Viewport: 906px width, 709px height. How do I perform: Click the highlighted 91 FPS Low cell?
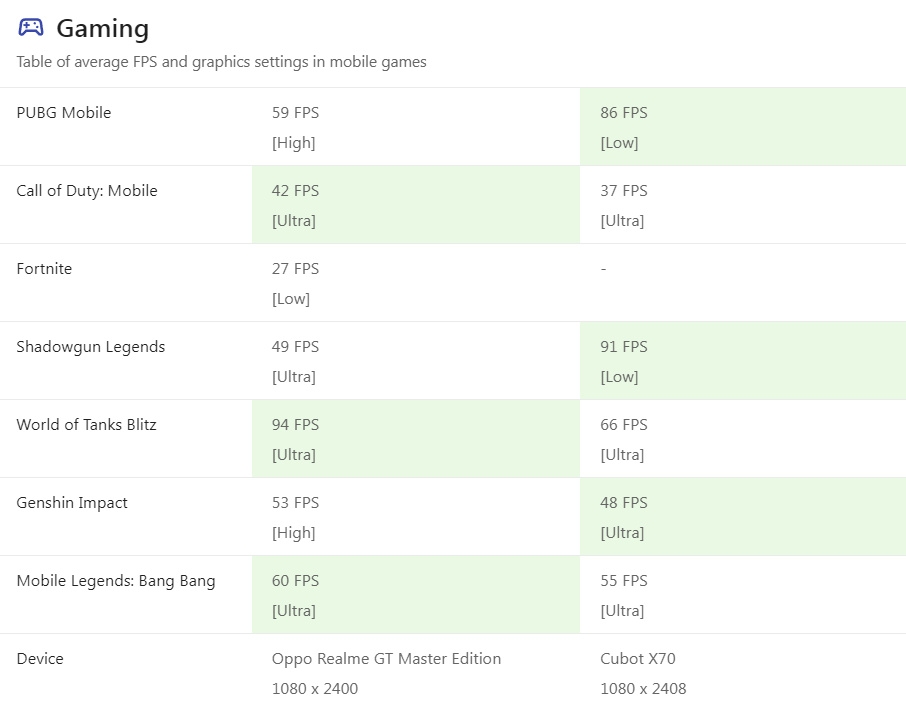pos(742,361)
